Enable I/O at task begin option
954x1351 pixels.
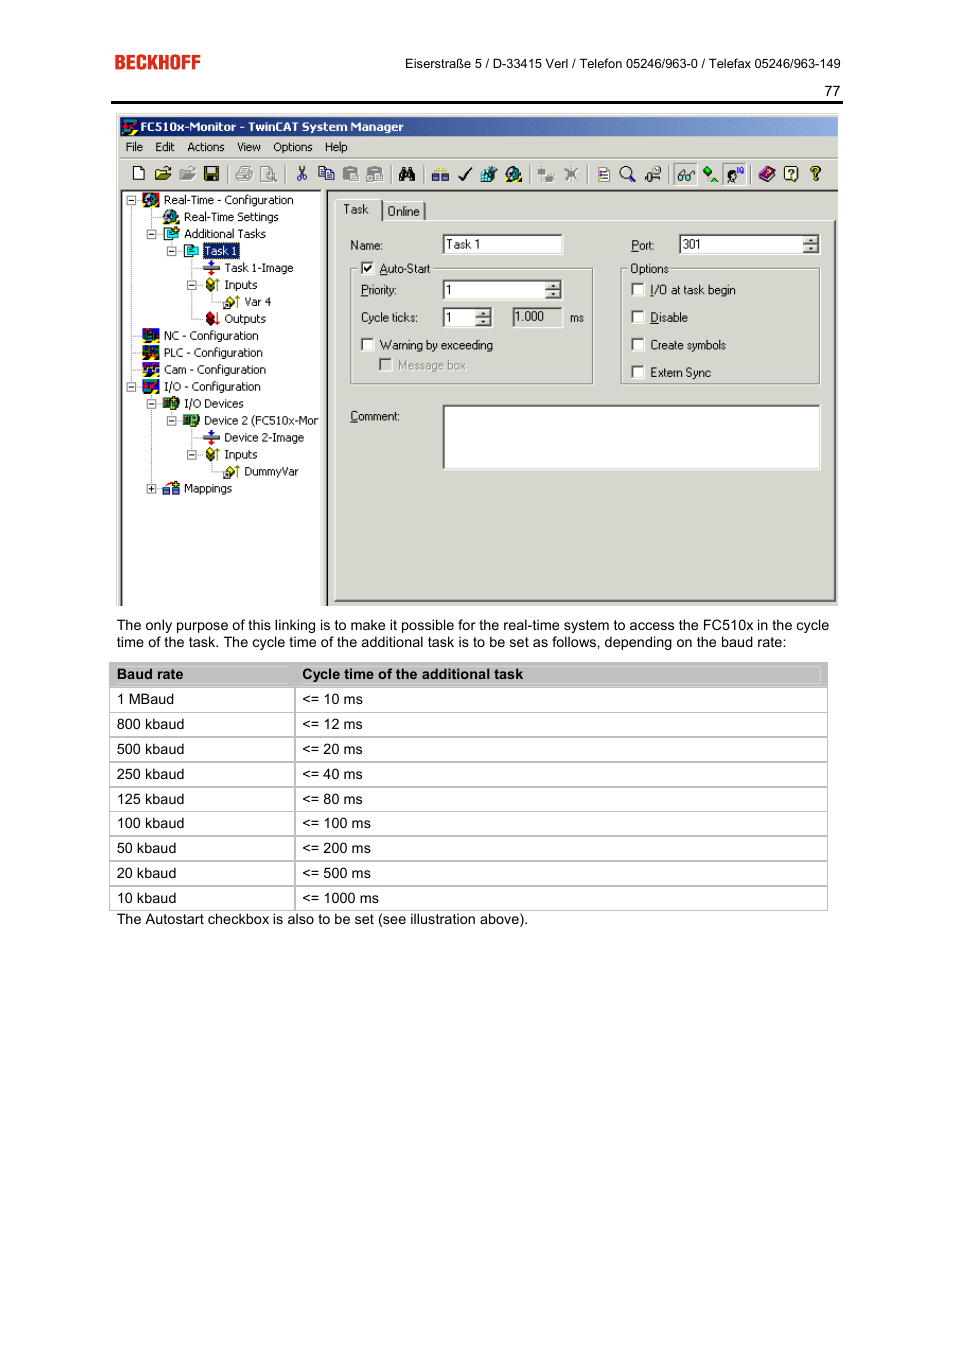point(637,289)
